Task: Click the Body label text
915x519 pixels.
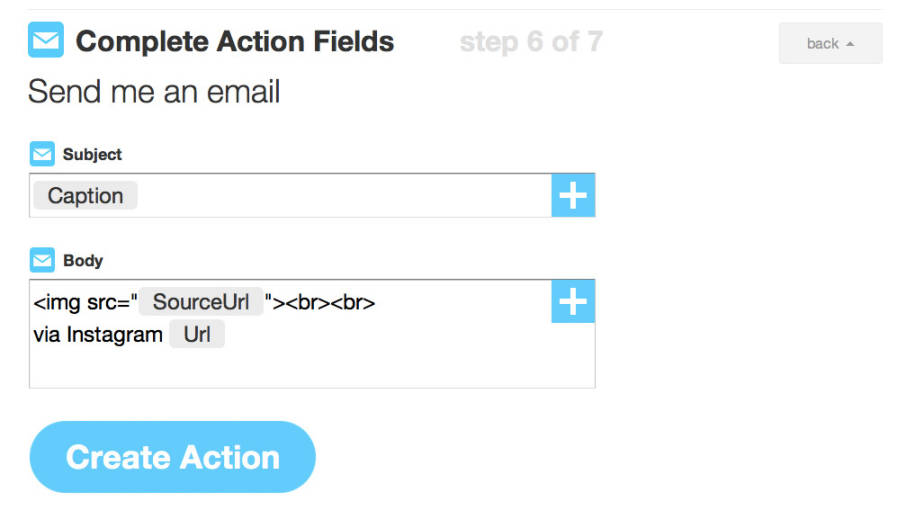Action: pos(83,260)
